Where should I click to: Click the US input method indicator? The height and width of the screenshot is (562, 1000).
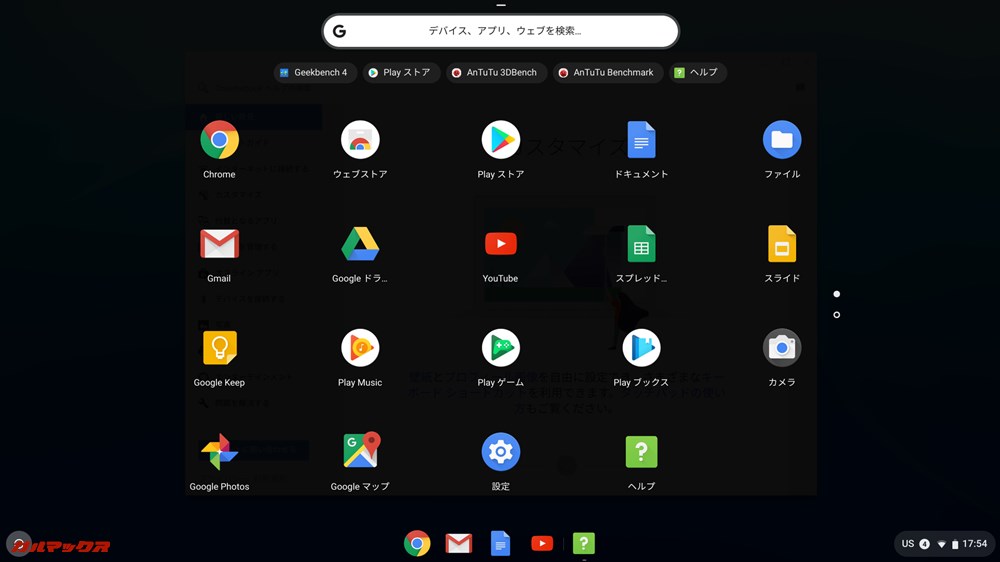[x=908, y=544]
